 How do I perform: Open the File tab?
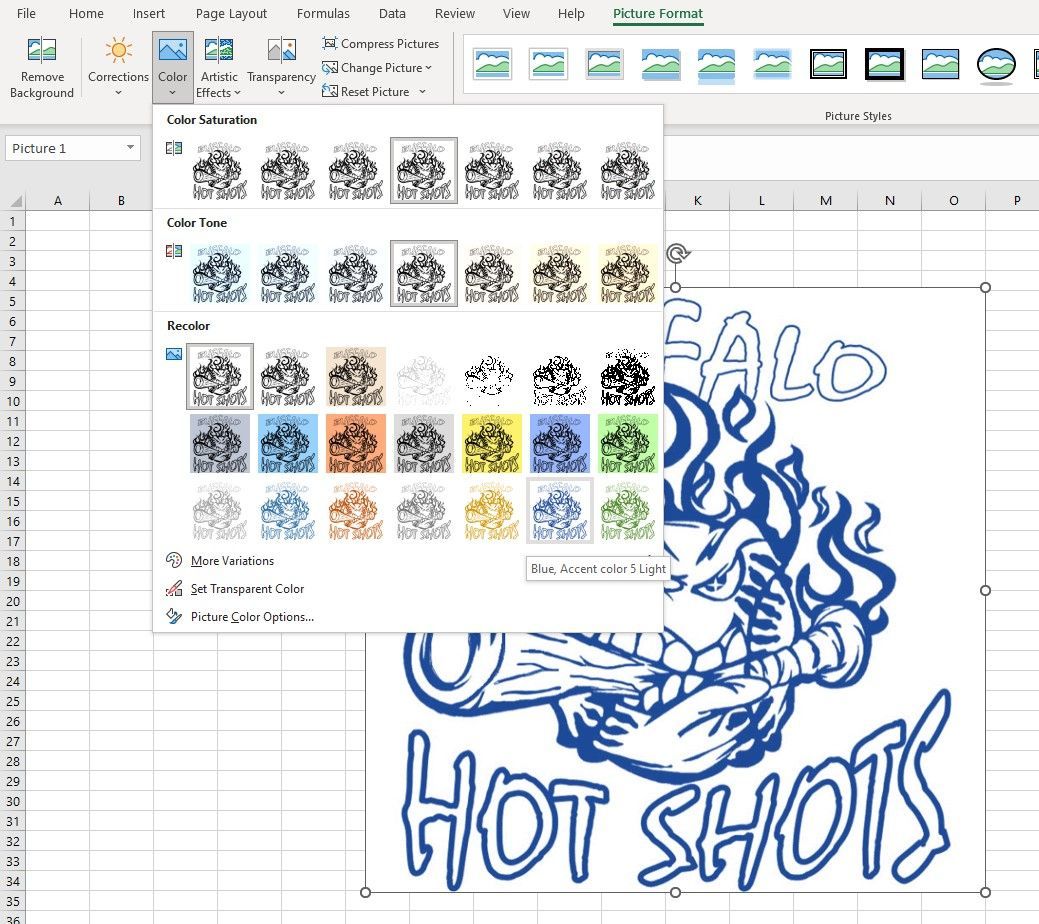[26, 13]
